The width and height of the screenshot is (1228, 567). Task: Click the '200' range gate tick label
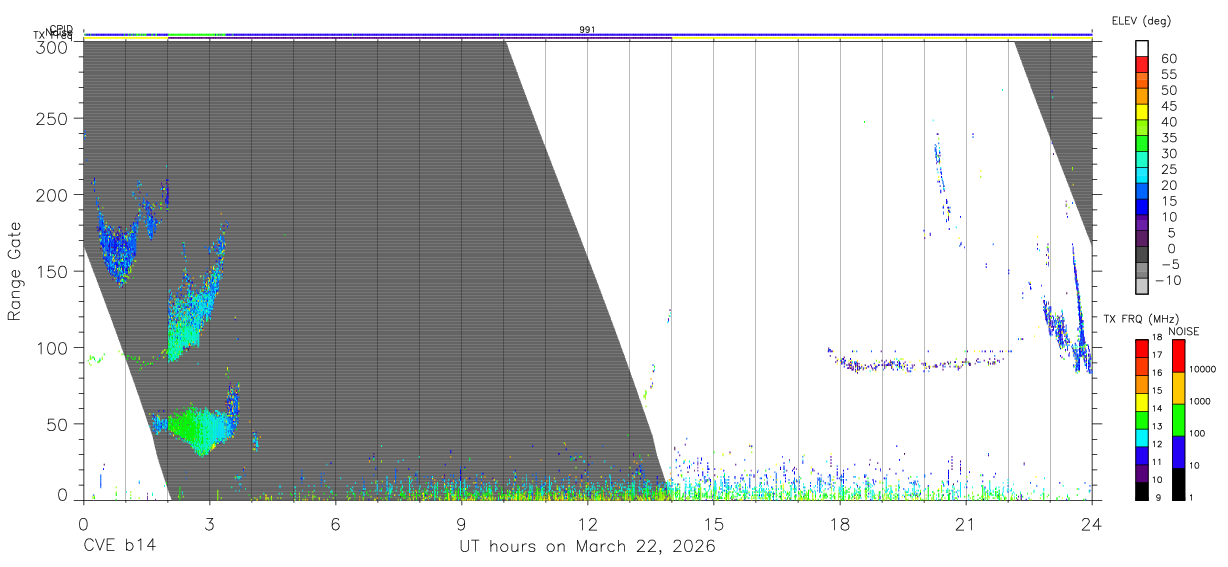point(54,195)
